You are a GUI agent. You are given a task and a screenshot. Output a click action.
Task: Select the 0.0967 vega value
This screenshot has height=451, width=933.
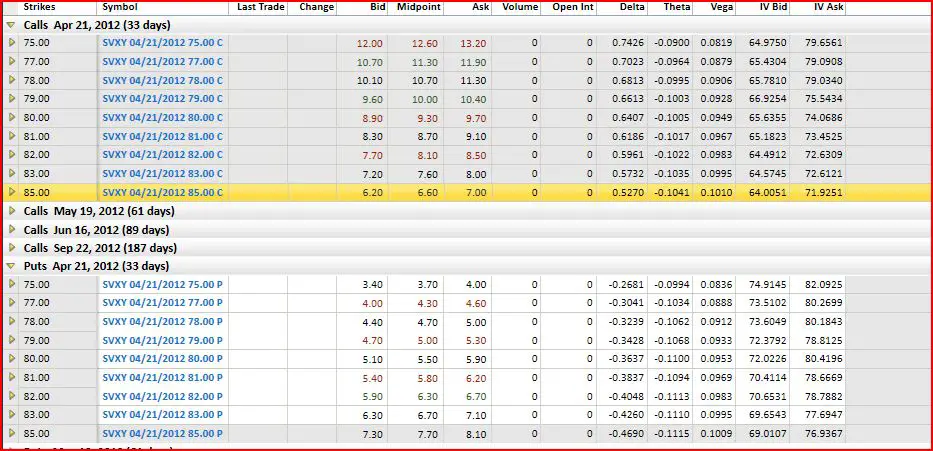click(x=716, y=136)
